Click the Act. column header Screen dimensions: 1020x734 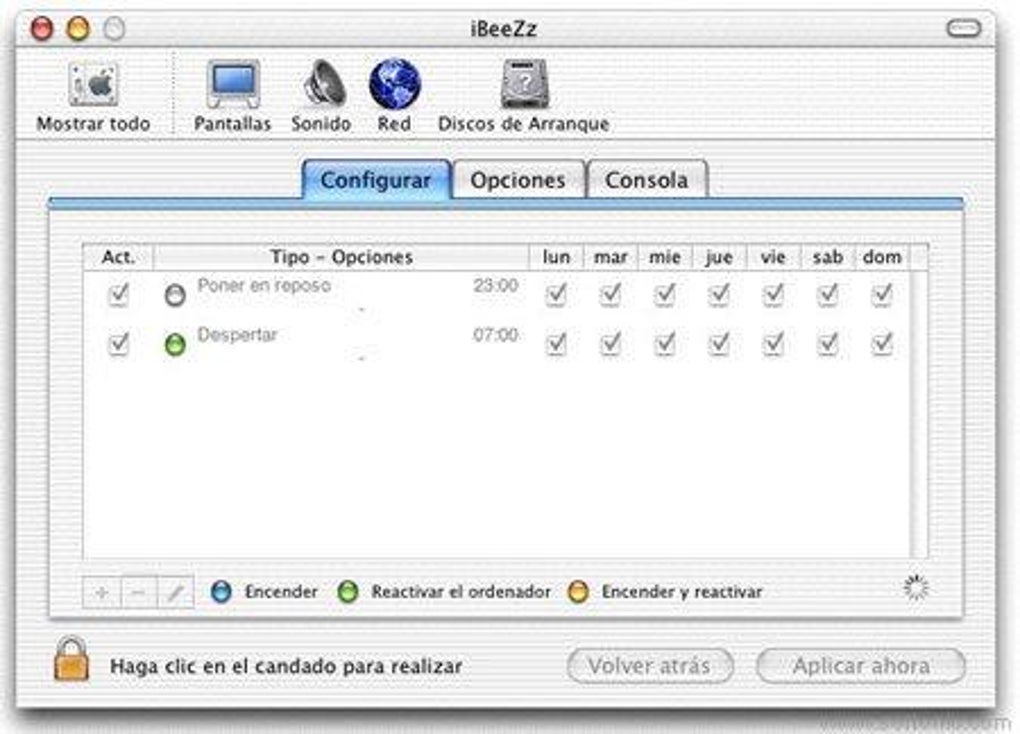(x=118, y=257)
